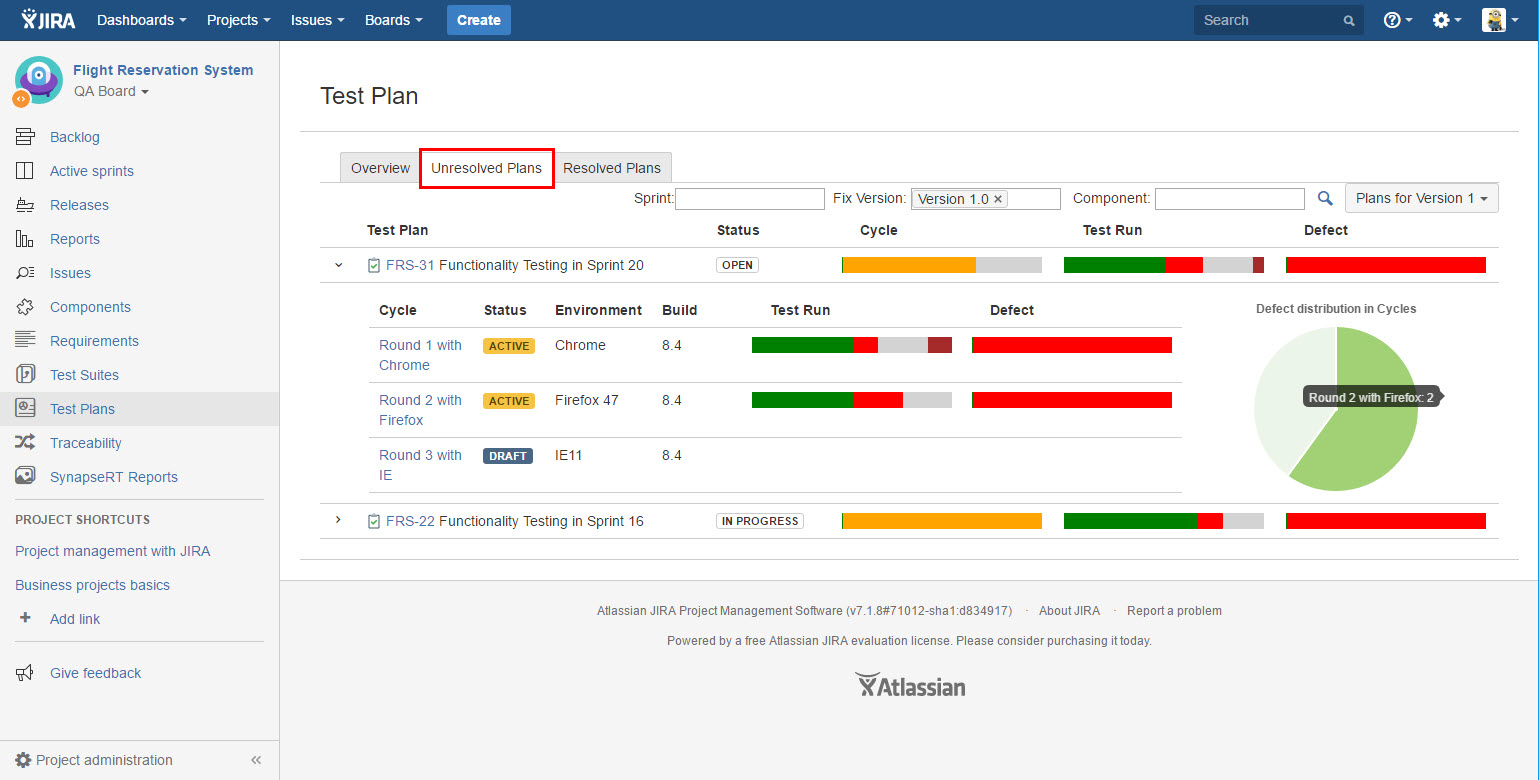This screenshot has height=780, width=1539.
Task: Open the Round 3 with IE cycle
Action: click(420, 465)
